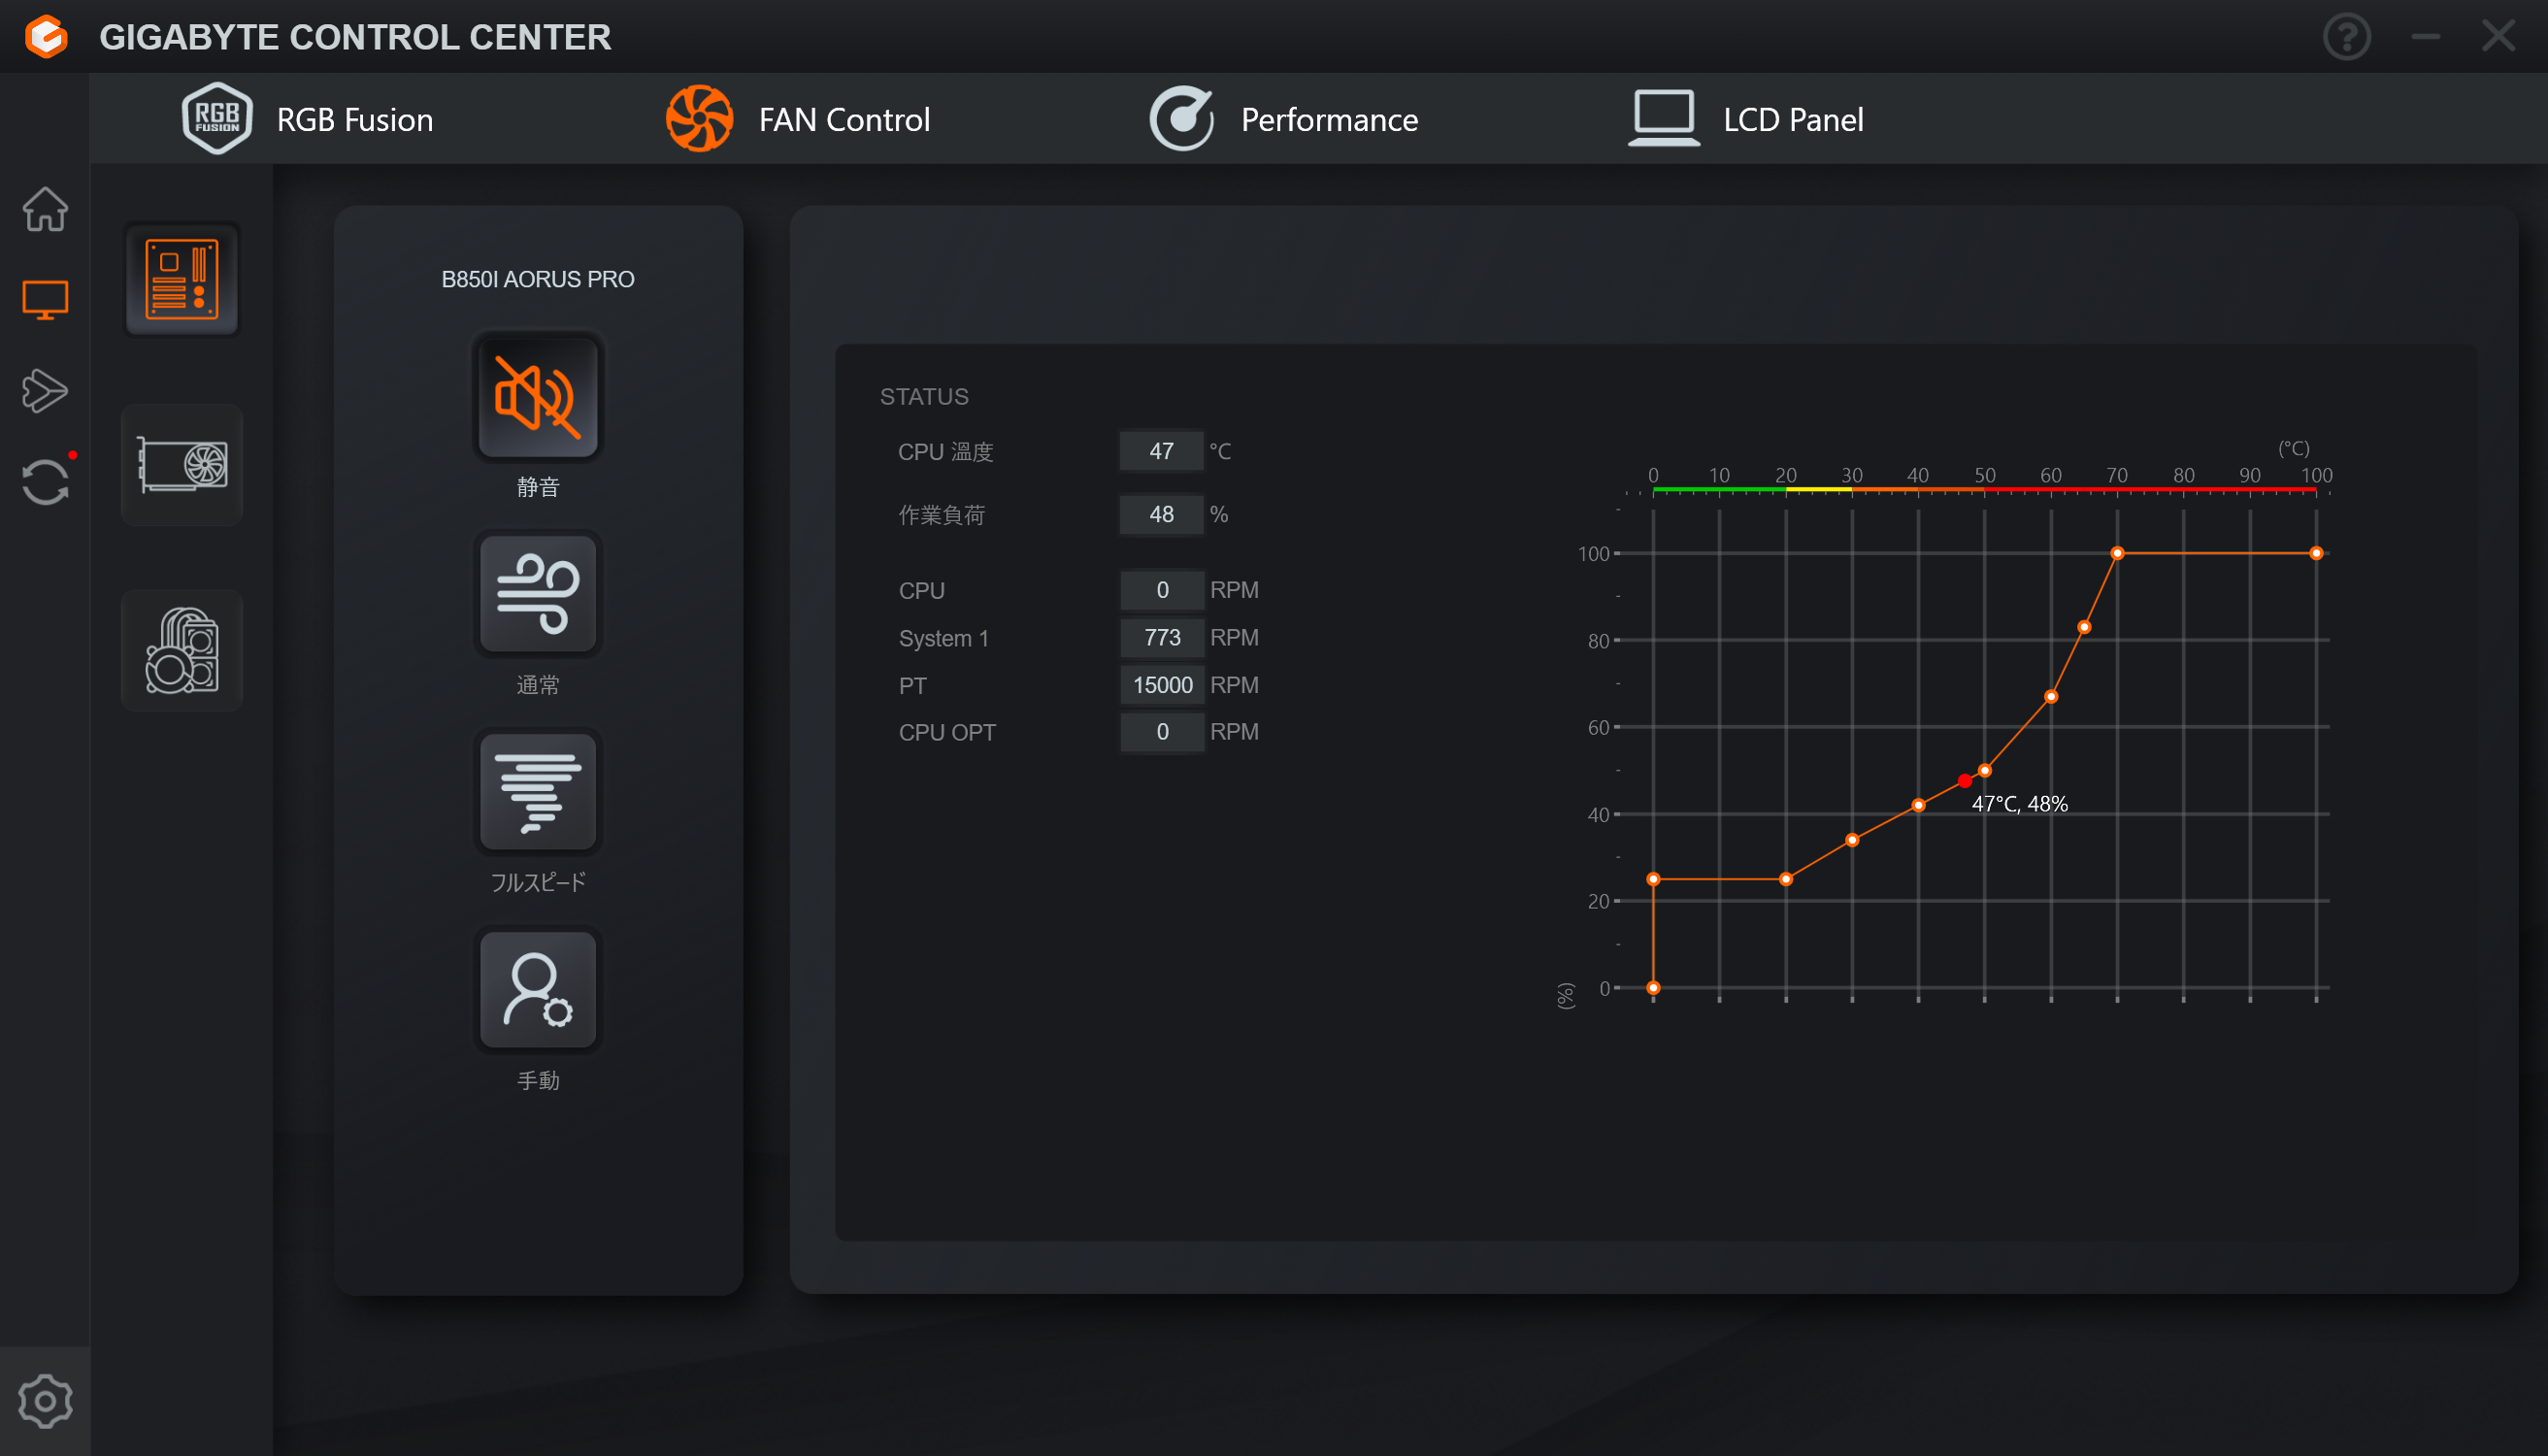
Task: Select the Full Speed (フルスピード) fan mode
Action: [538, 792]
